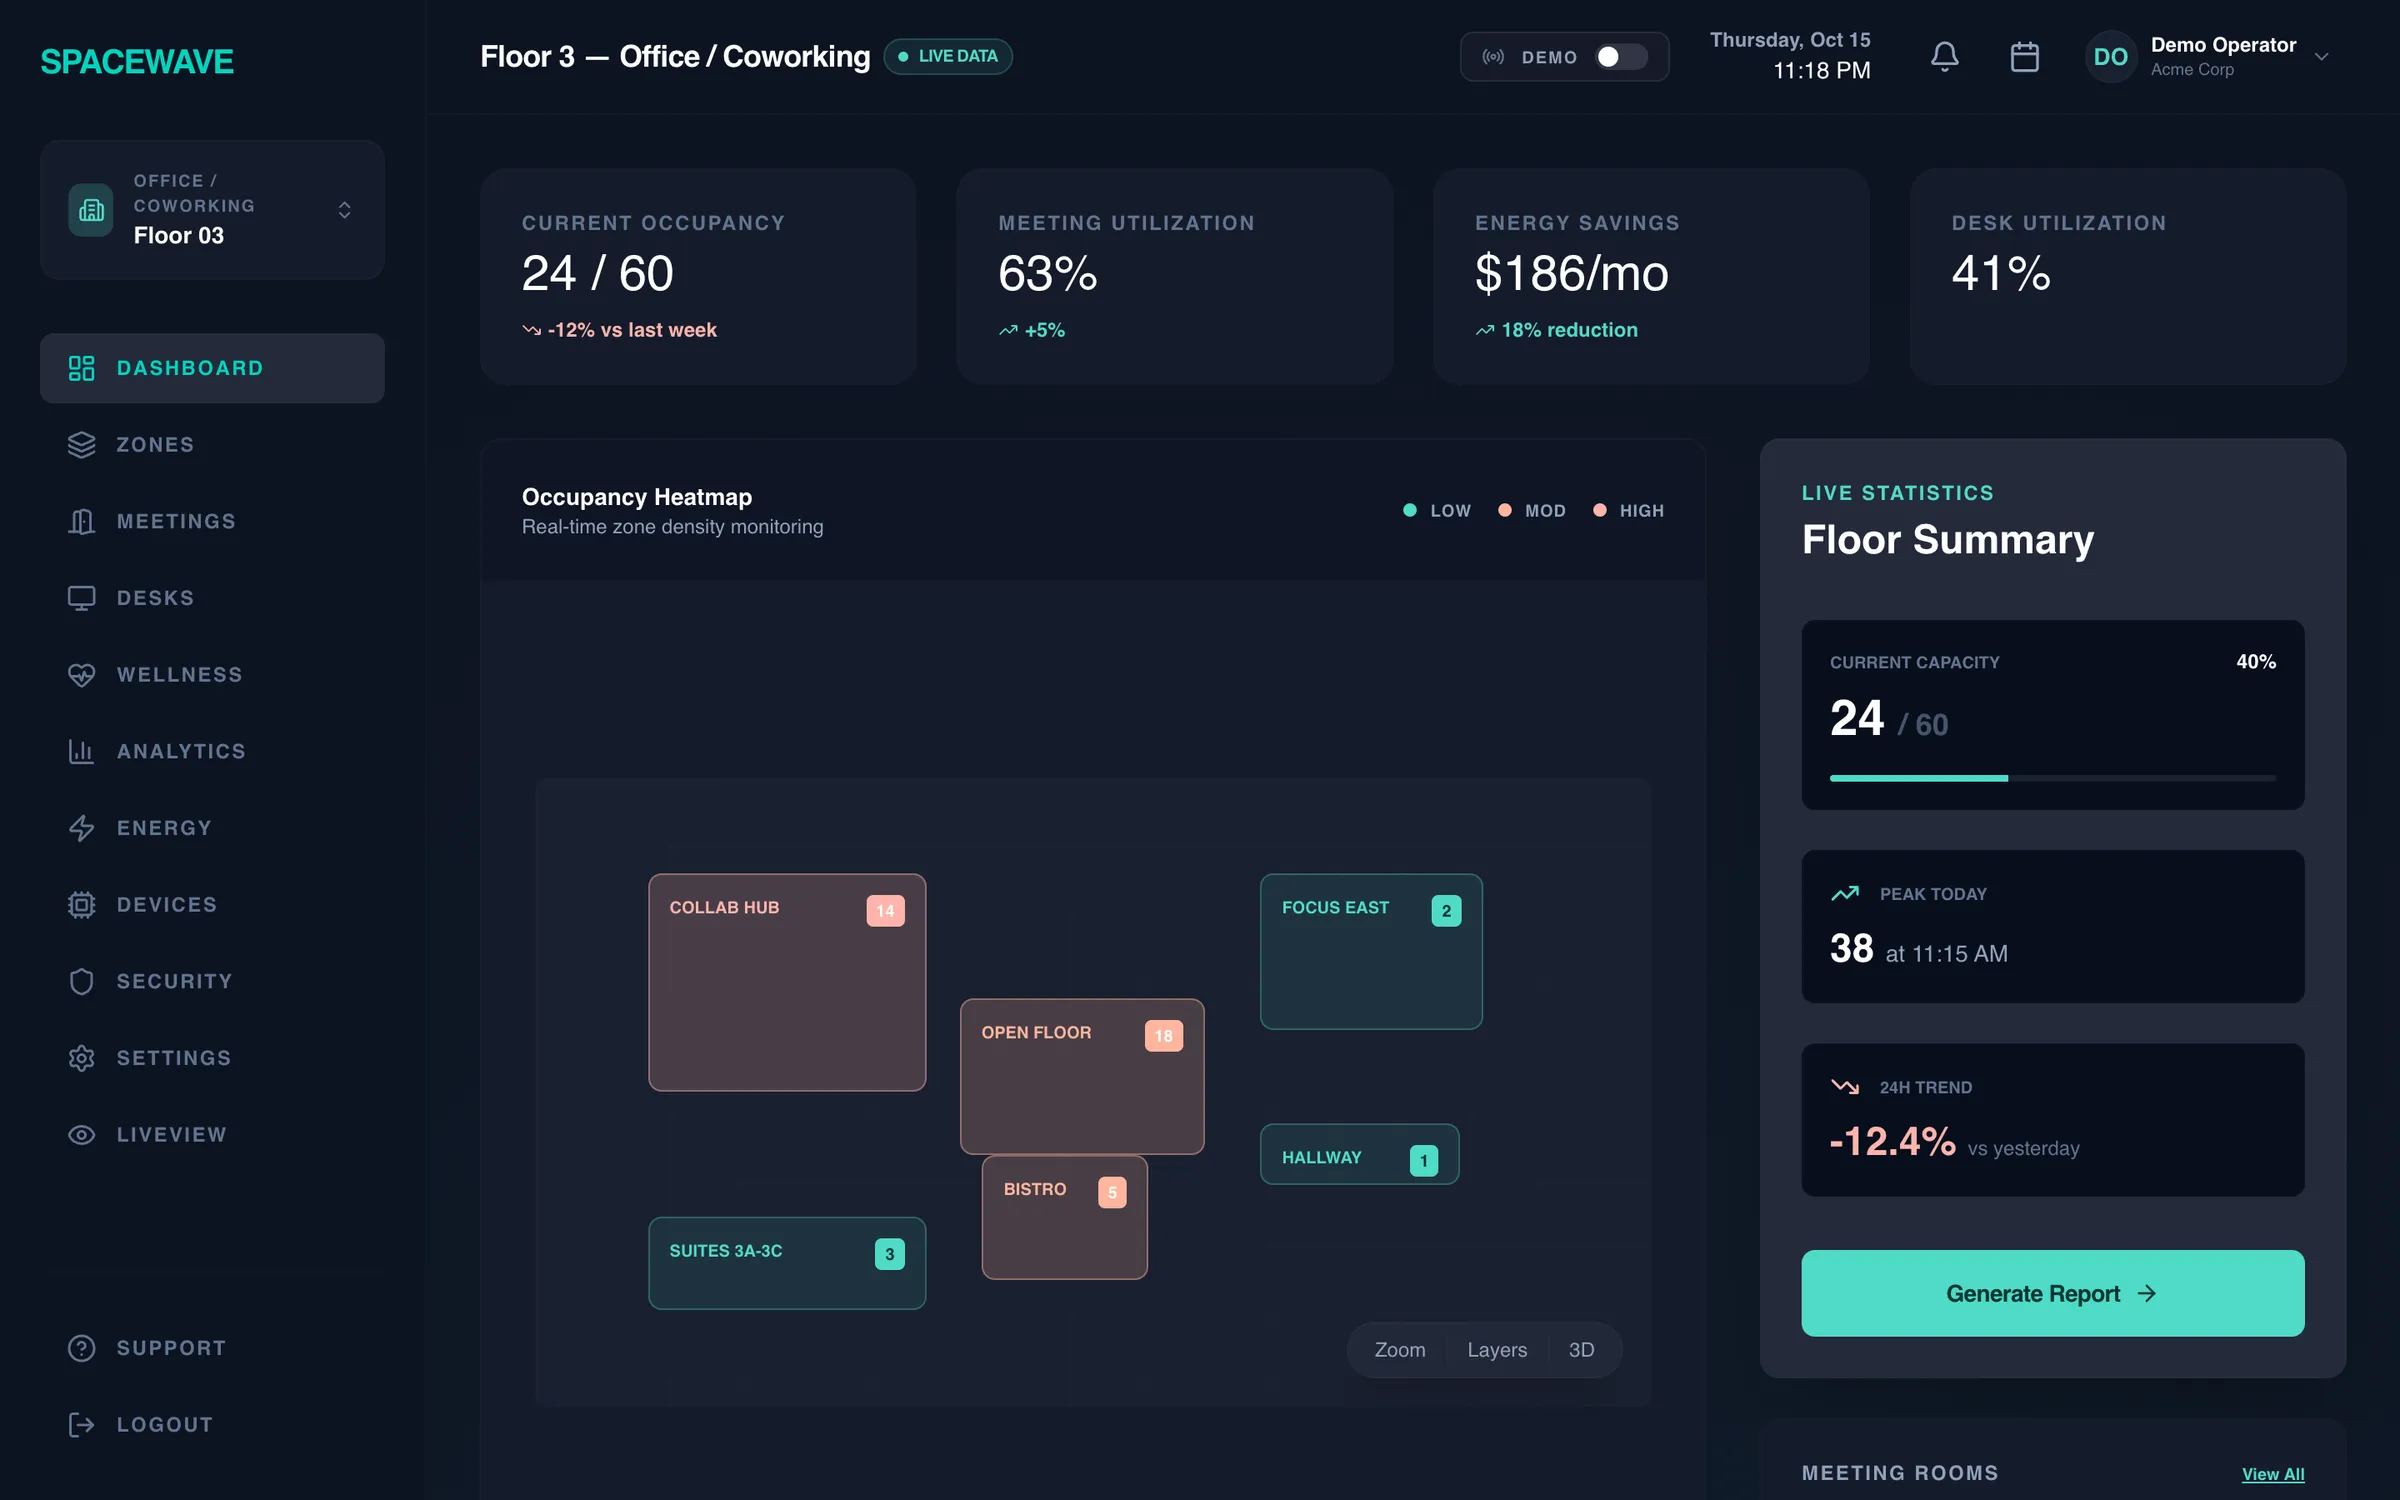Click the Analytics bar chart icon
Screen dimensions: 2400x1500
click(81, 751)
